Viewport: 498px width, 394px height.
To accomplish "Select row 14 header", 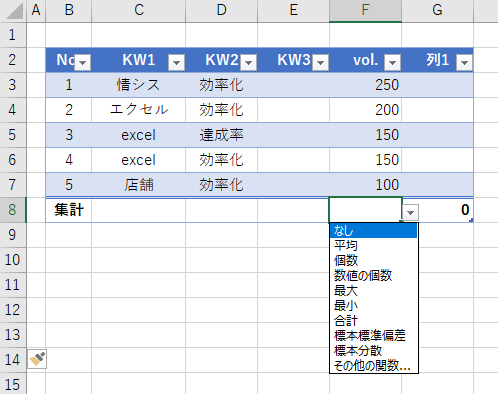I will [13, 360].
